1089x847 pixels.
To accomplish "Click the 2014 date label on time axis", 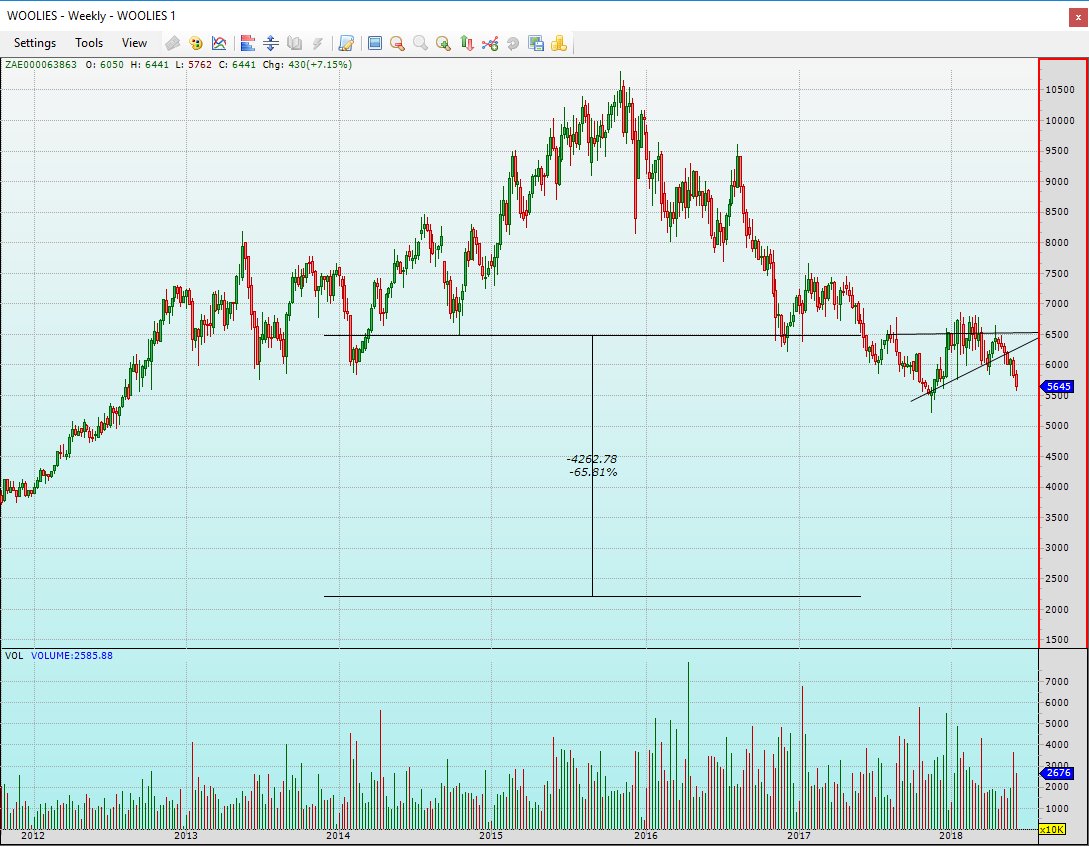I will click(338, 835).
